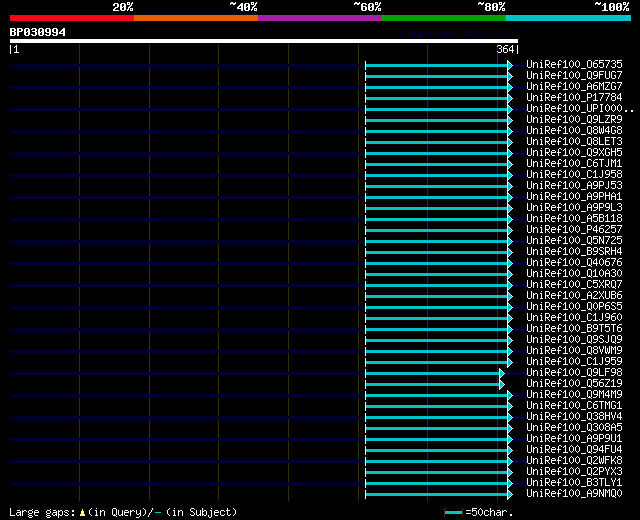This screenshot has height=520, width=640.
Task: Select the UniRef100_A9PJ53 label
Action: (x=574, y=185)
